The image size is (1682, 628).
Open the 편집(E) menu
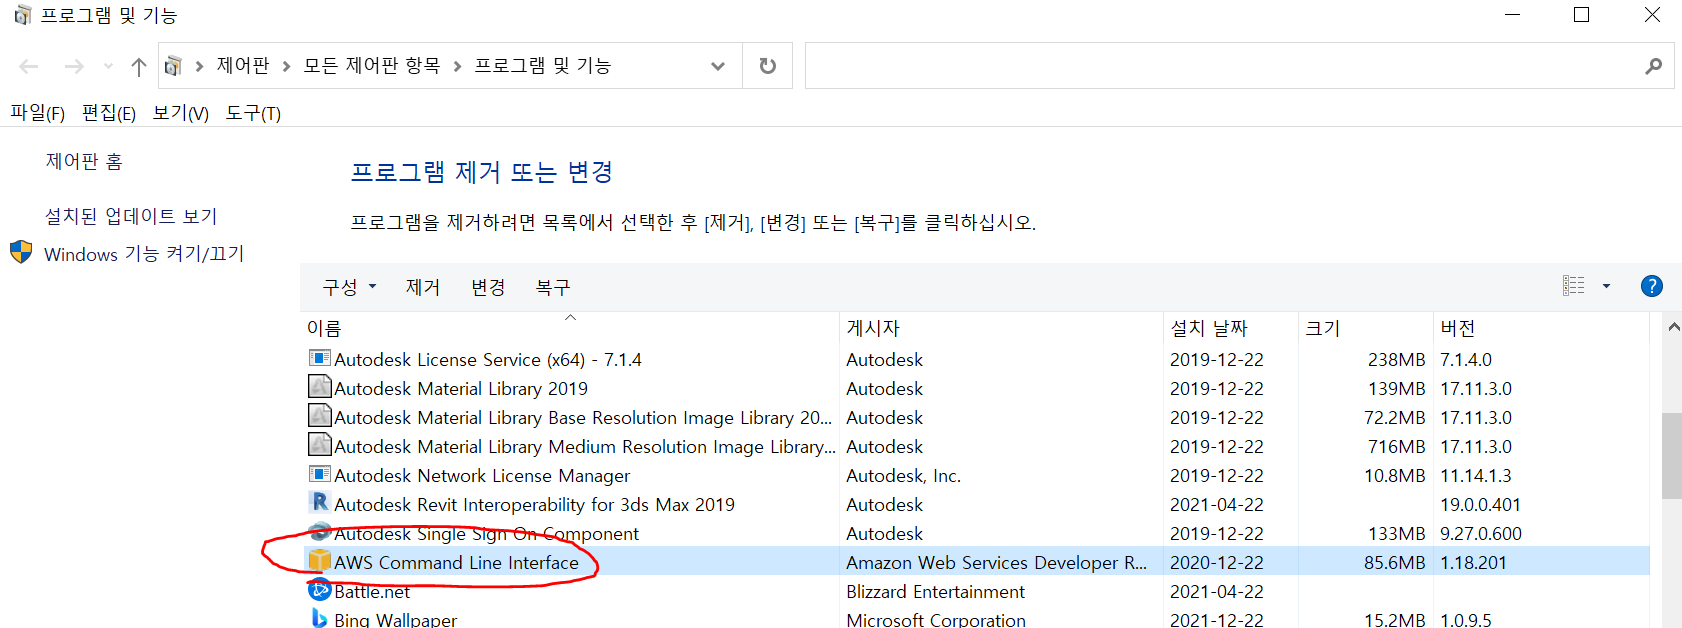coord(109,113)
